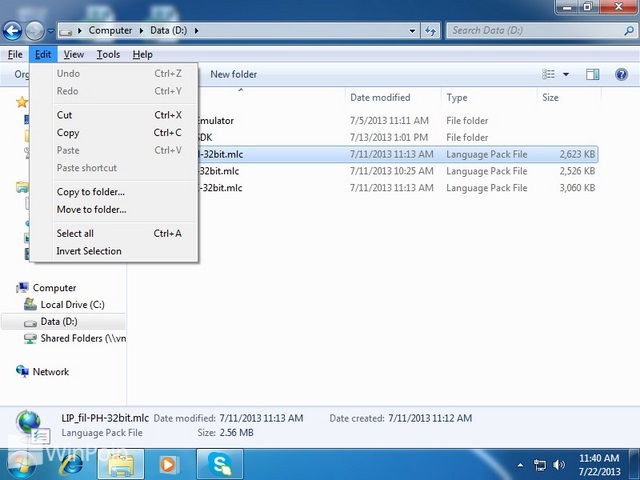Choose Select all from Edit menu
The width and height of the screenshot is (640, 480).
tap(114, 233)
